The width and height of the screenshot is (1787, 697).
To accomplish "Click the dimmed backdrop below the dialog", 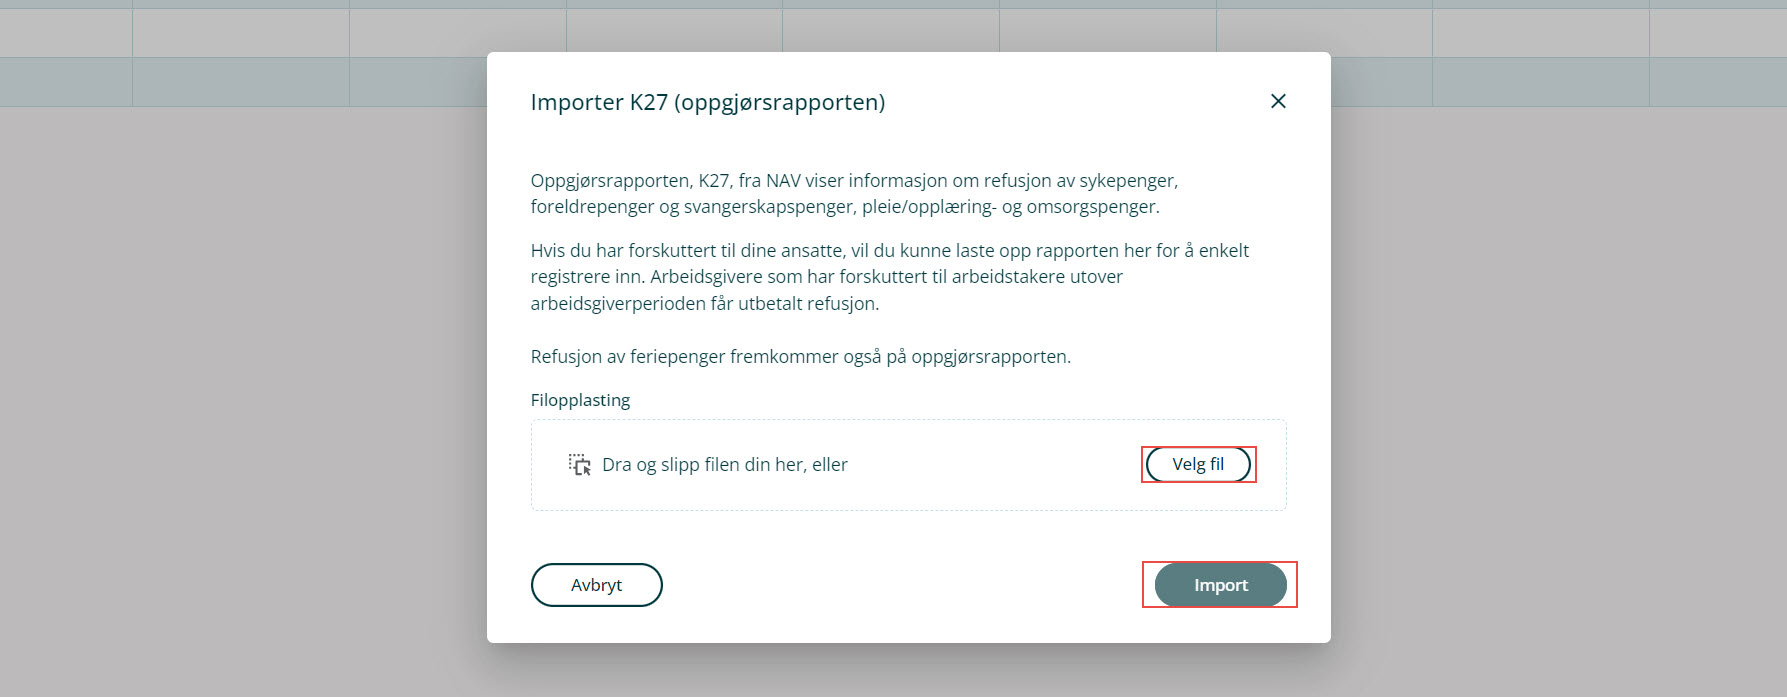I will (x=908, y=672).
